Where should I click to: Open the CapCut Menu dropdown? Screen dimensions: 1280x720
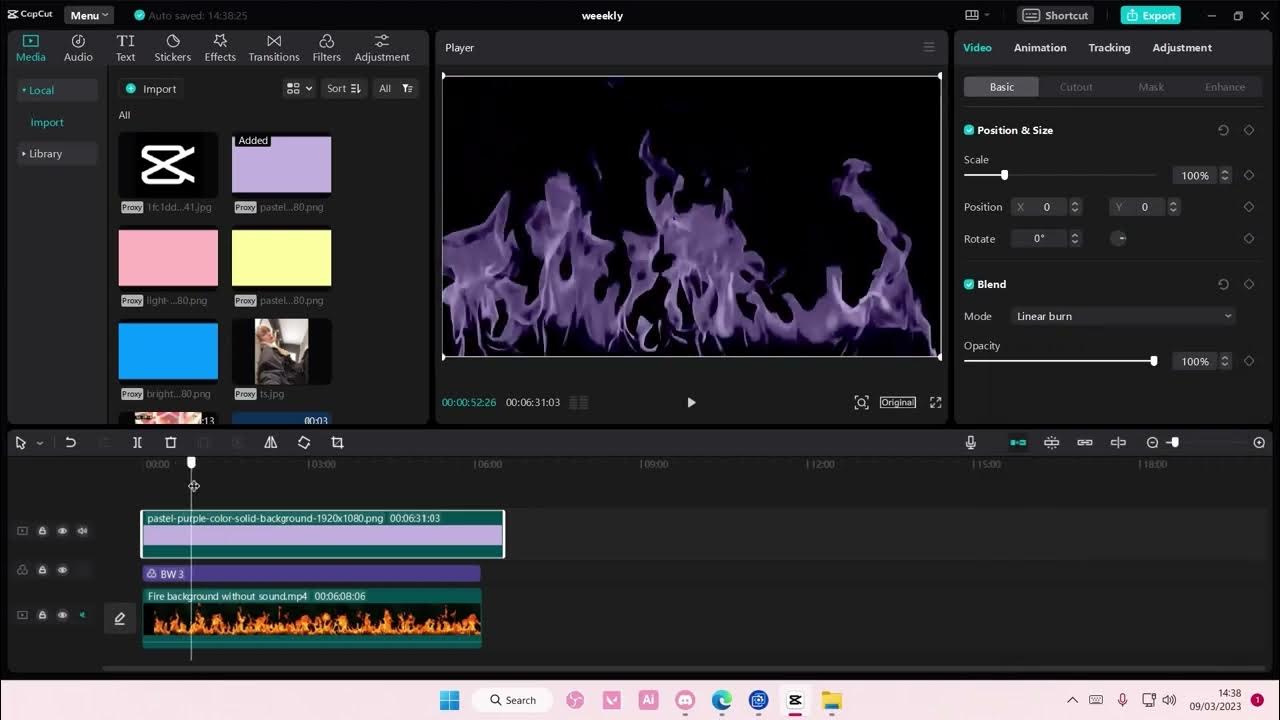89,15
